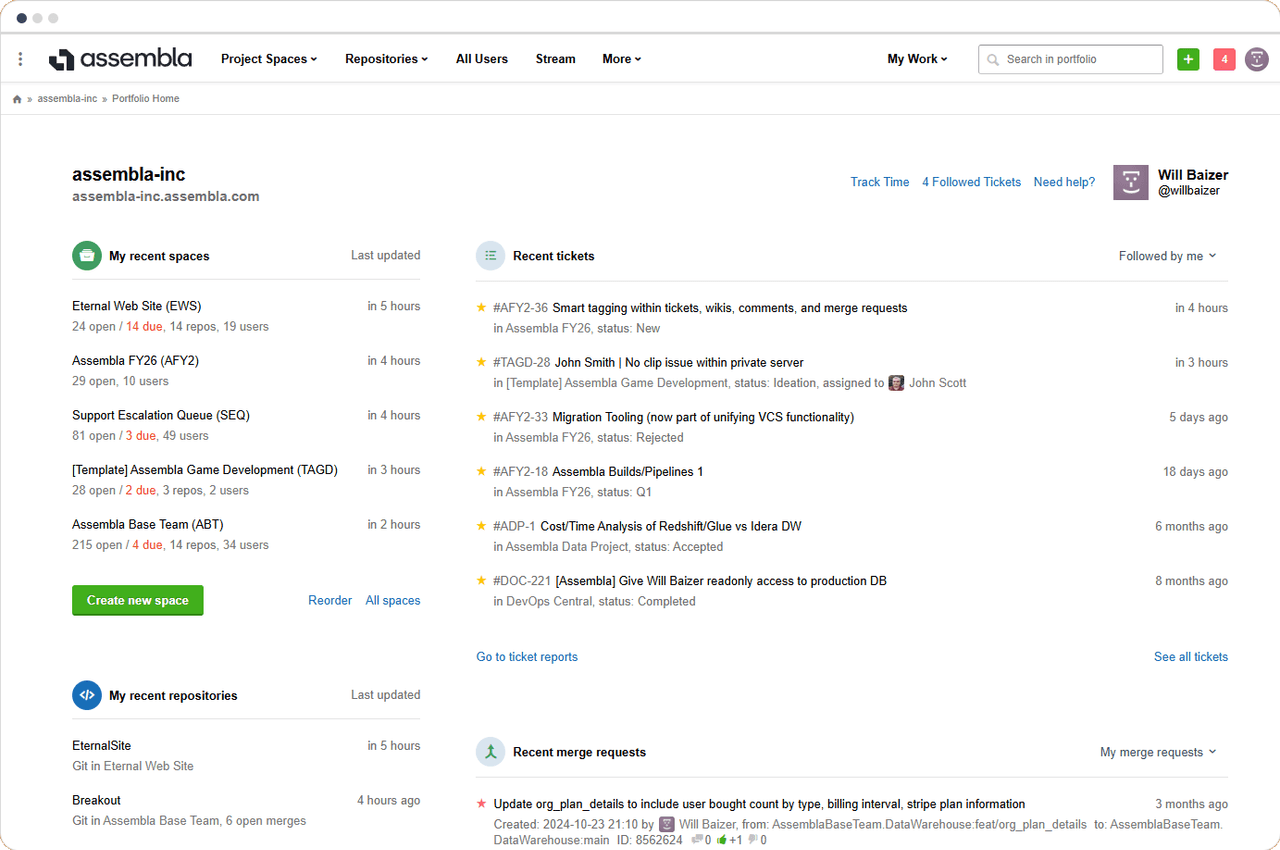The width and height of the screenshot is (1280, 850).
Task: Click the Will Baizer name next to the profile picture
Action: pos(1193,175)
